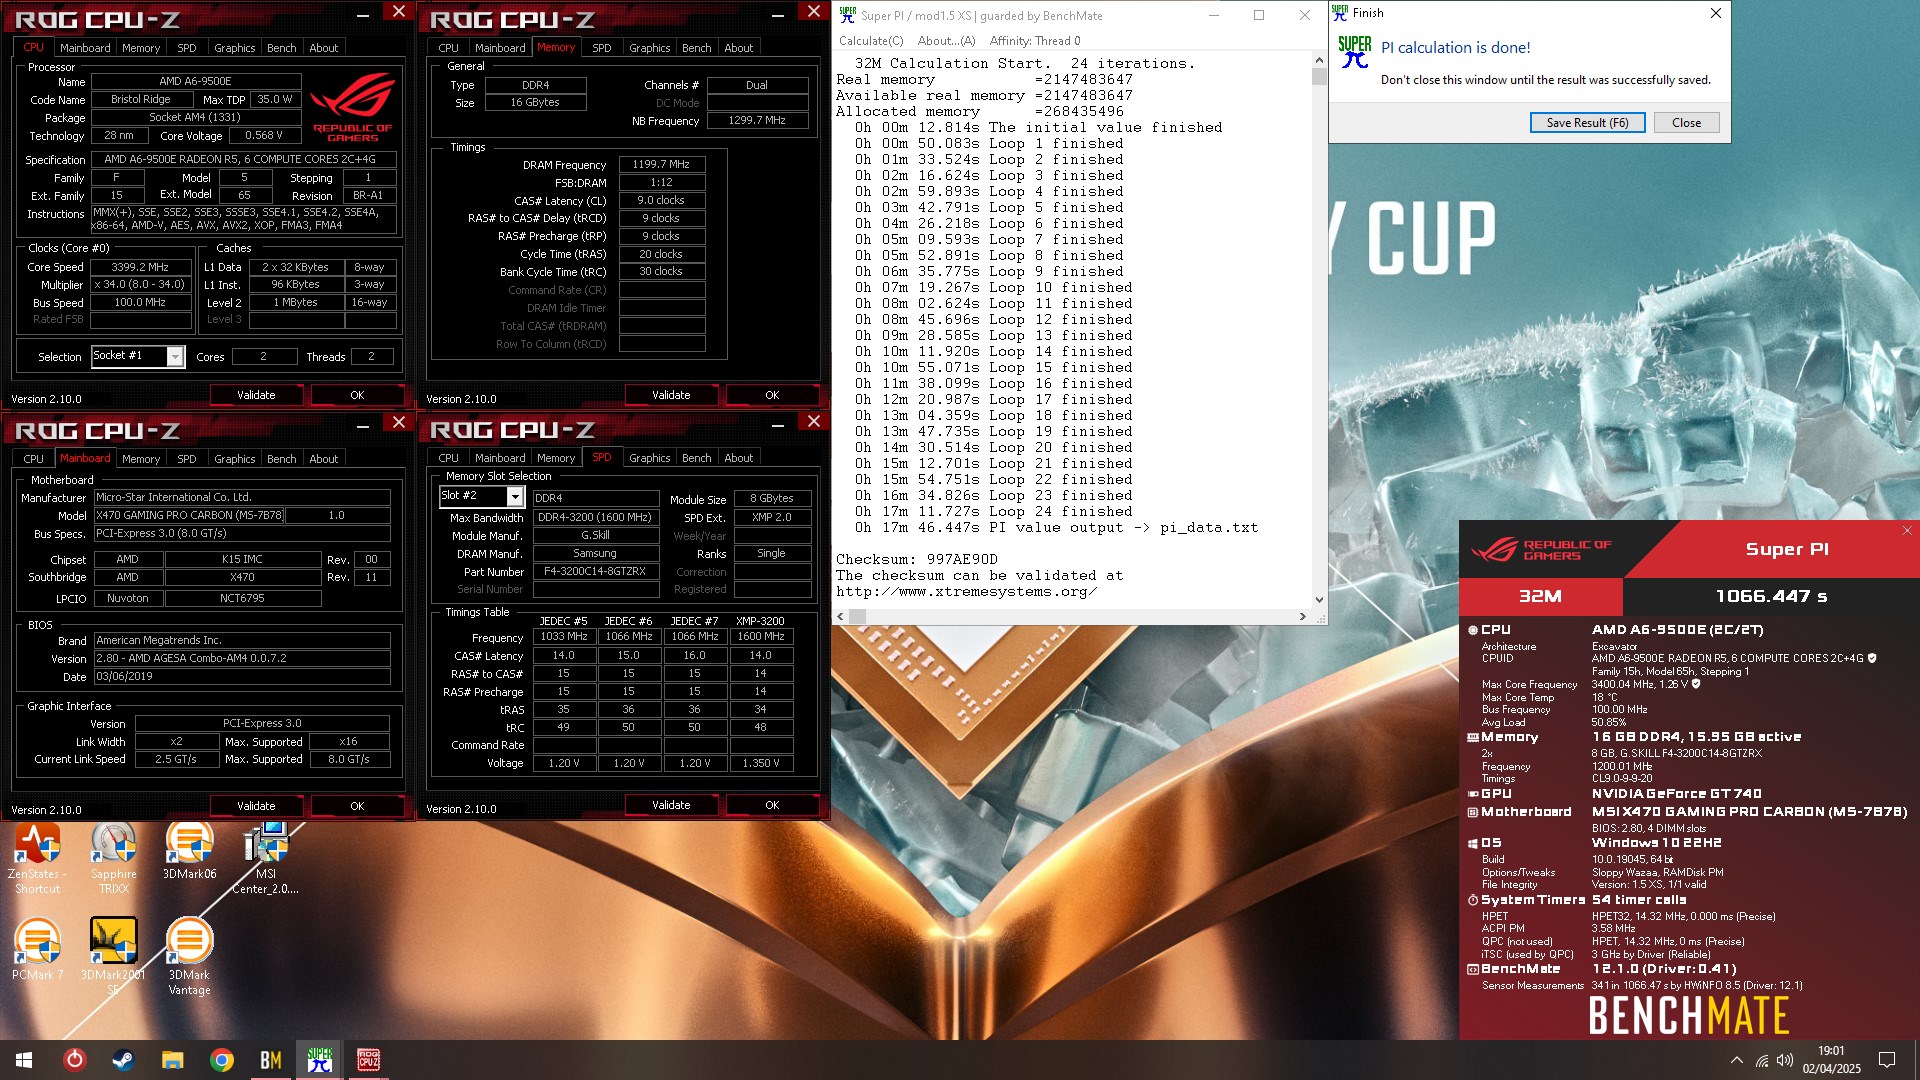Click Validate in CPU tab window
1920x1080 pixels.
pyautogui.click(x=256, y=395)
